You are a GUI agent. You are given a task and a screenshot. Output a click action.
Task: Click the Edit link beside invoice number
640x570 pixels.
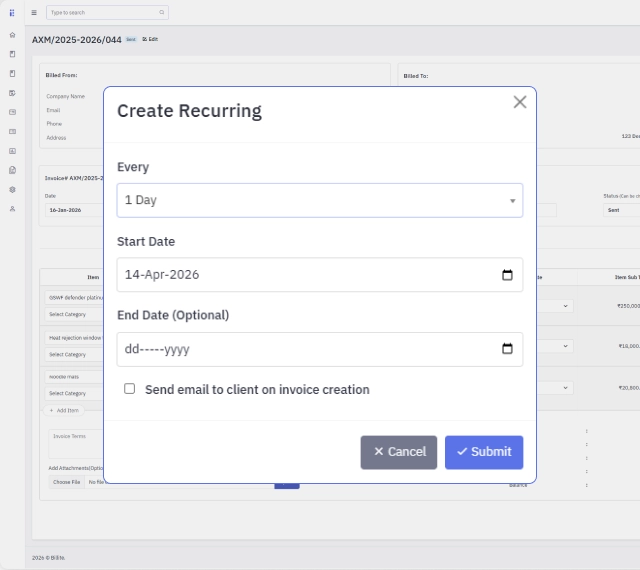150,39
